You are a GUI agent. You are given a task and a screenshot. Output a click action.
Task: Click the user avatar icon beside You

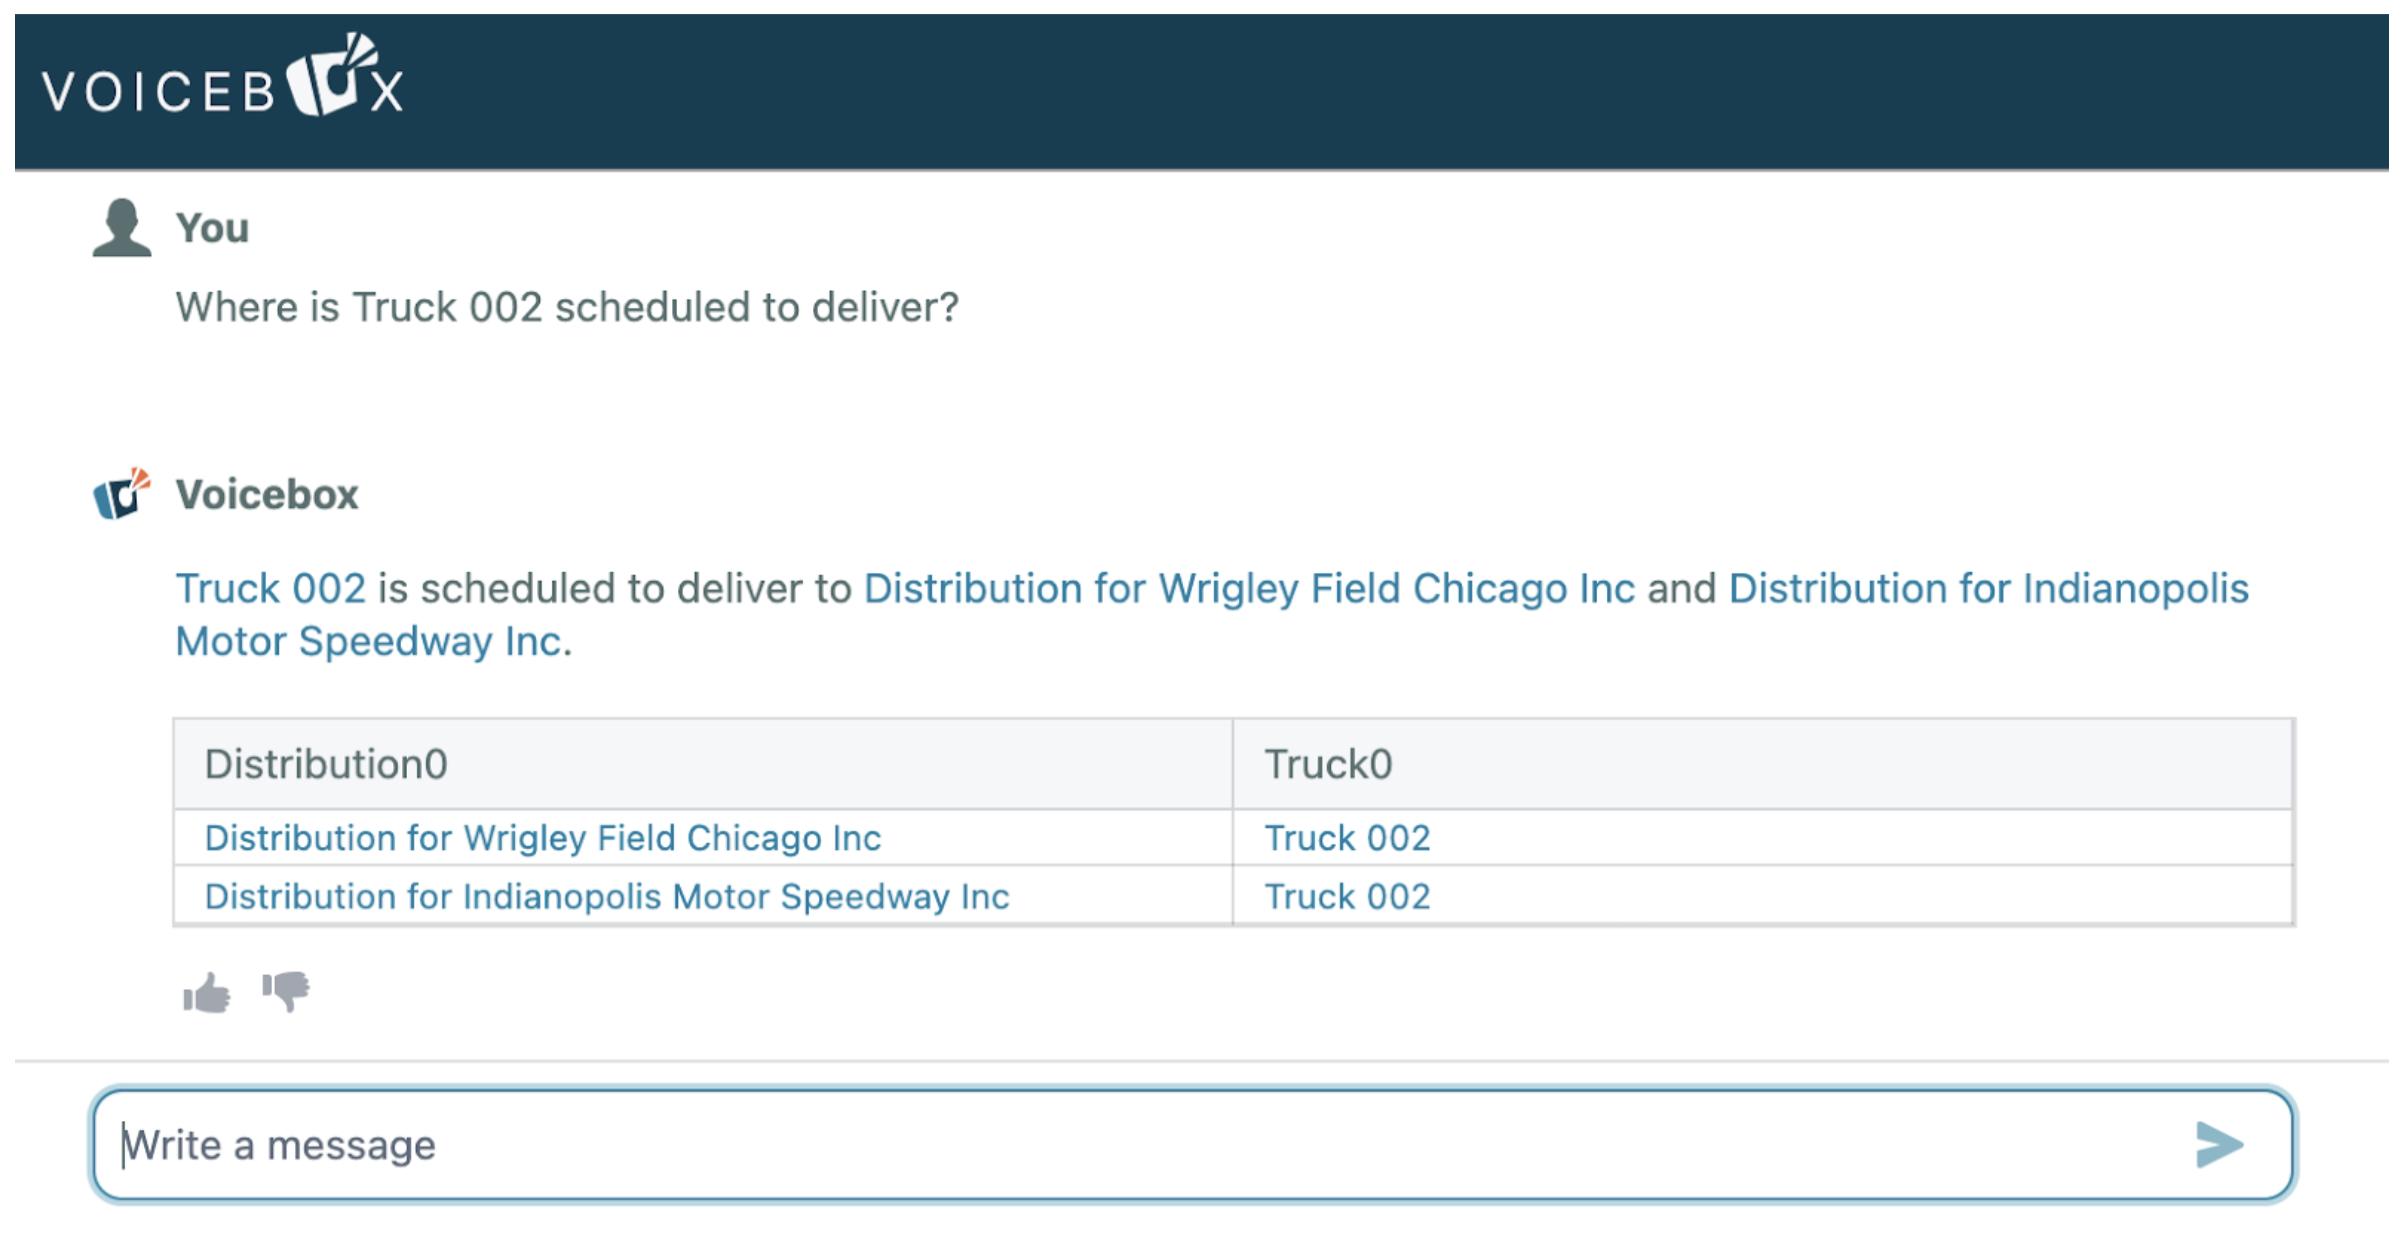tap(121, 228)
